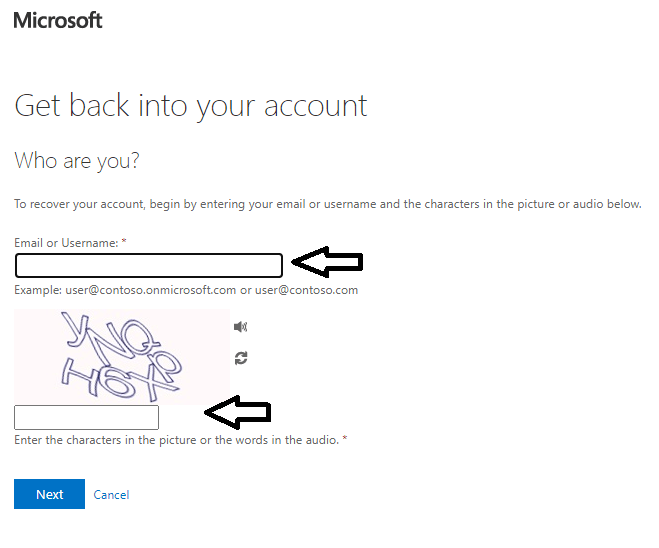Click the 'Enter the characters in the picture' caption
Image resolution: width=659 pixels, height=548 pixels.
177,440
